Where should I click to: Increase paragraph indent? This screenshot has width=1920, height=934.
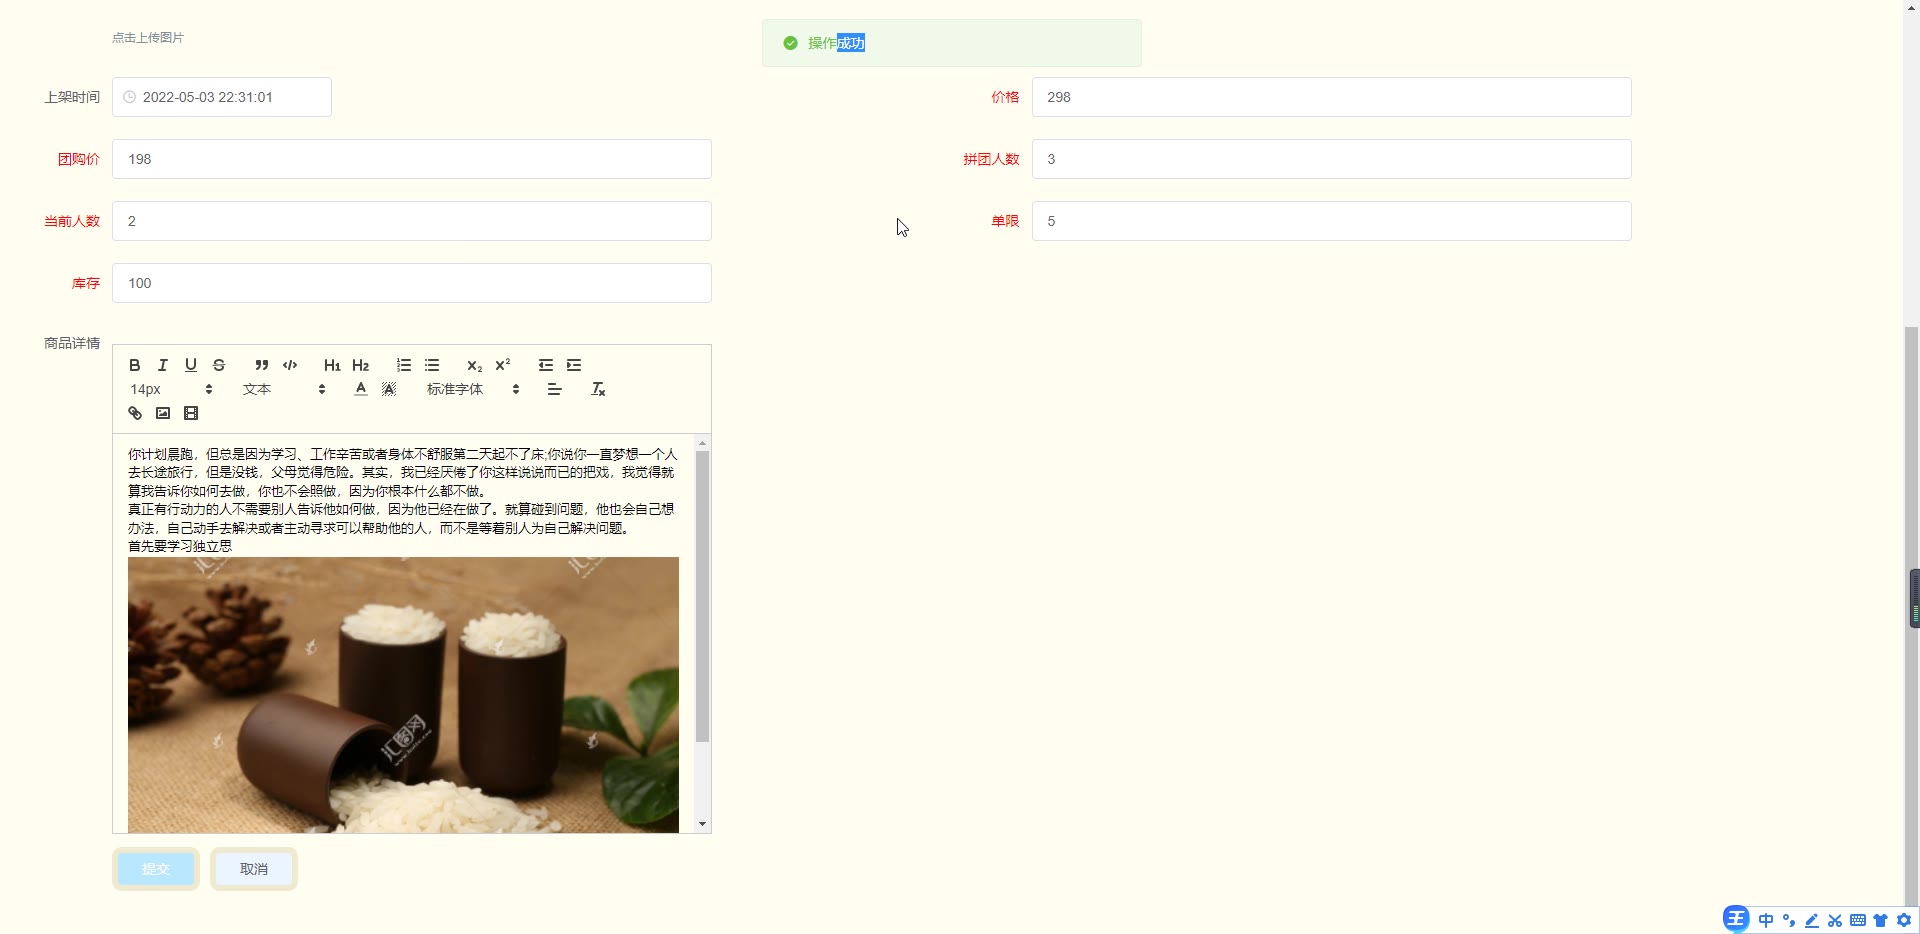coord(574,365)
